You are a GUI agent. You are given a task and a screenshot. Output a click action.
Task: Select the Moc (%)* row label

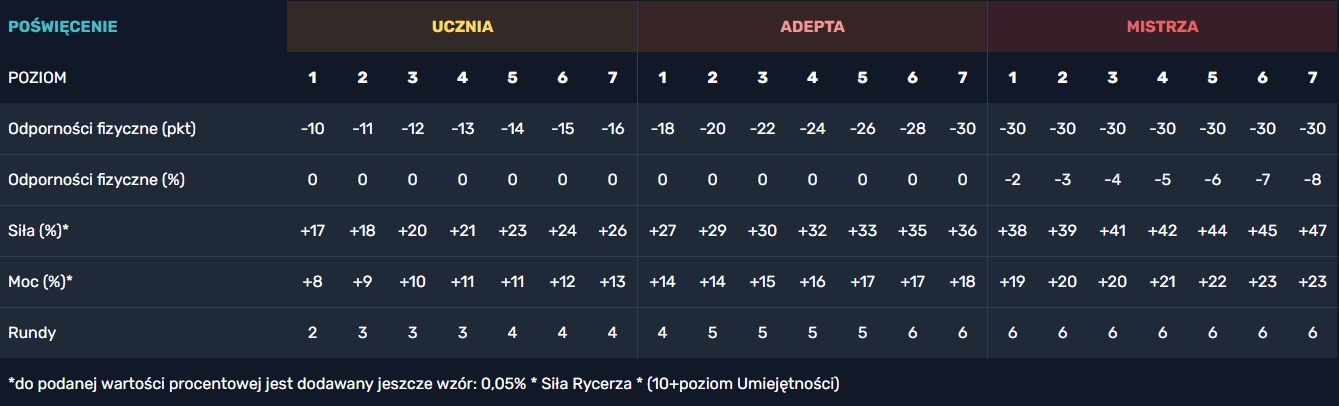pos(41,282)
